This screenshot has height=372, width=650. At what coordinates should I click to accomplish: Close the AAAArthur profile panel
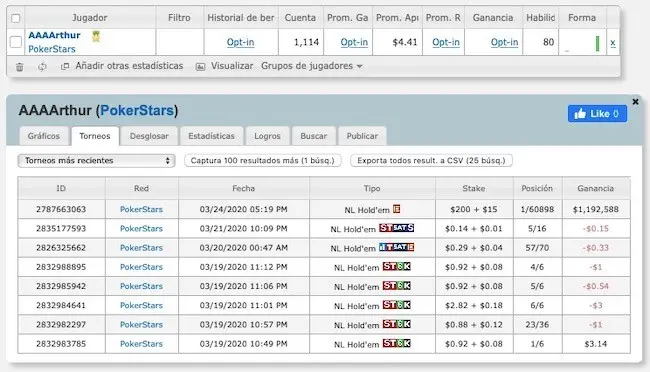pos(635,102)
